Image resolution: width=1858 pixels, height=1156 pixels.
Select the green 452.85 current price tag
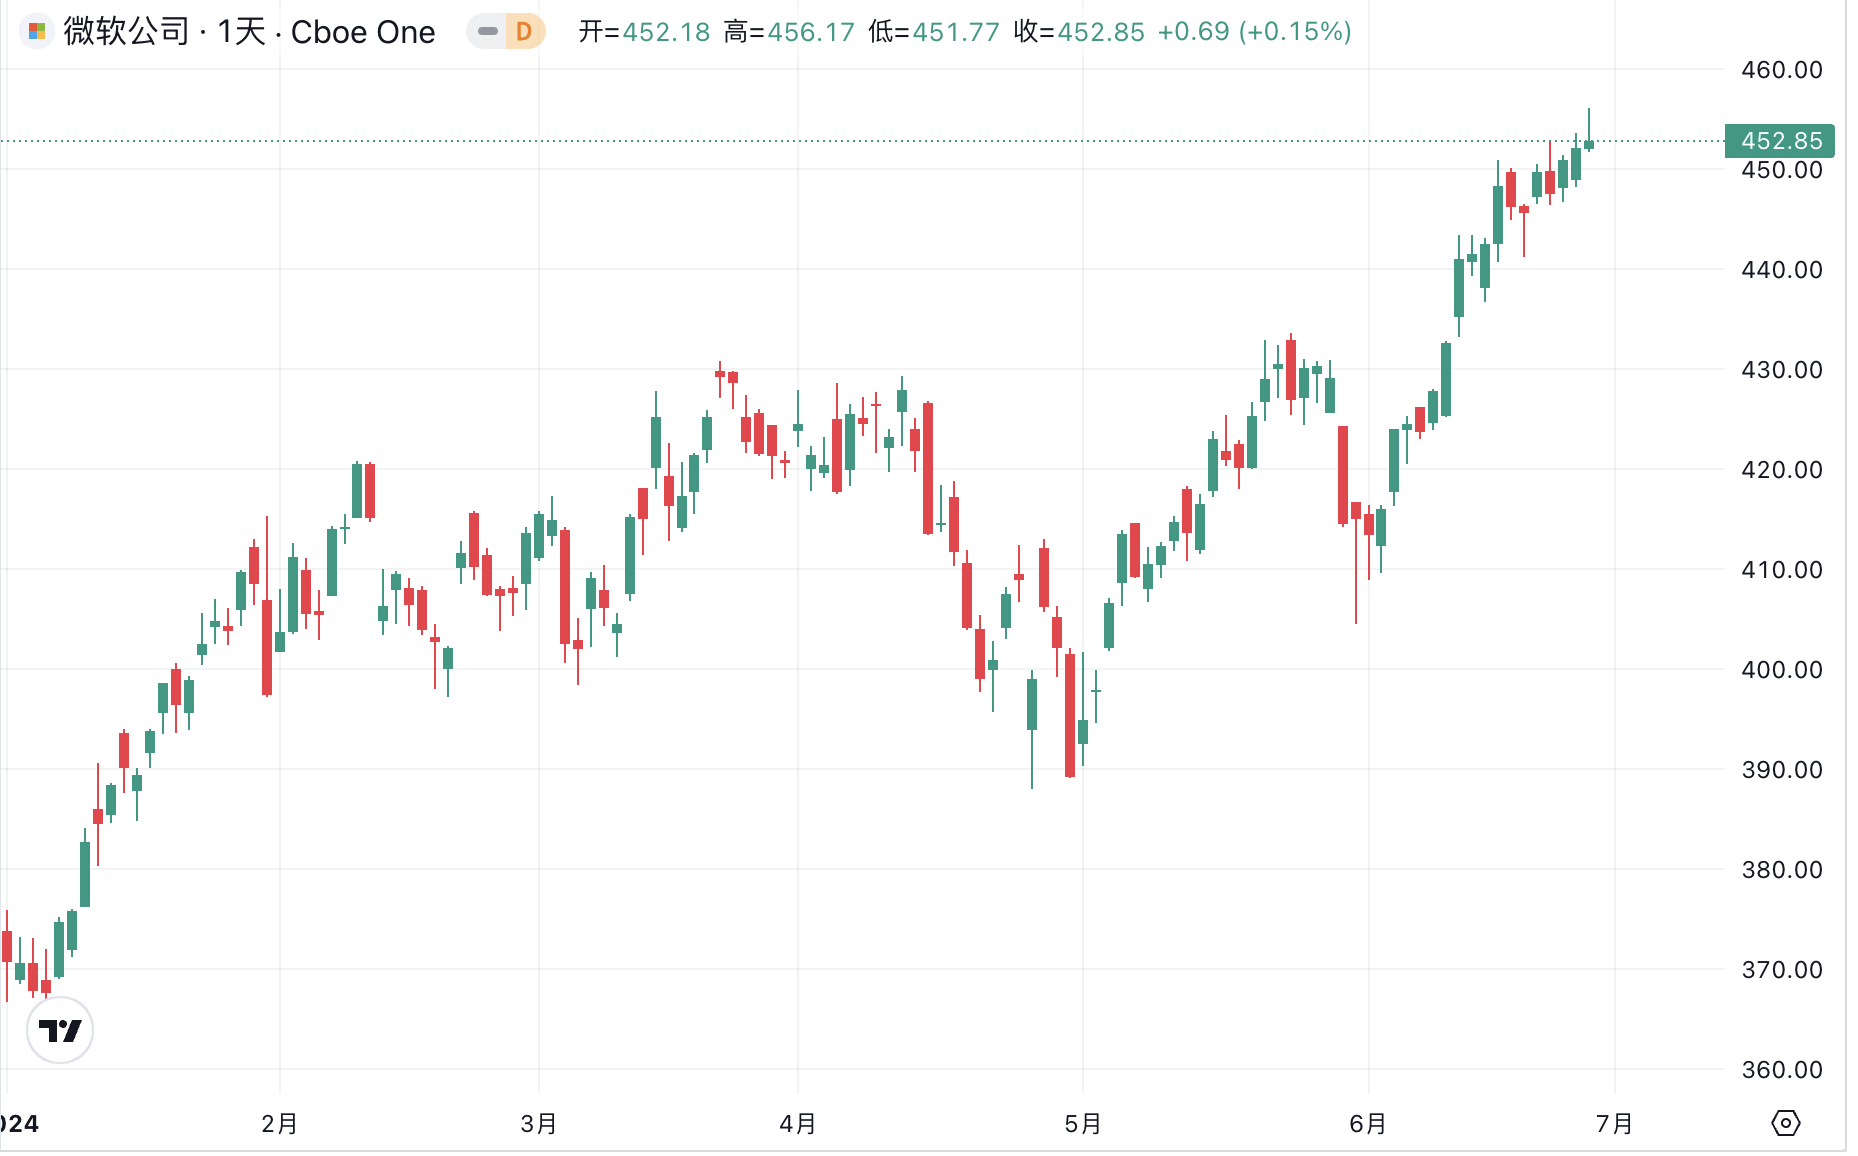1780,141
